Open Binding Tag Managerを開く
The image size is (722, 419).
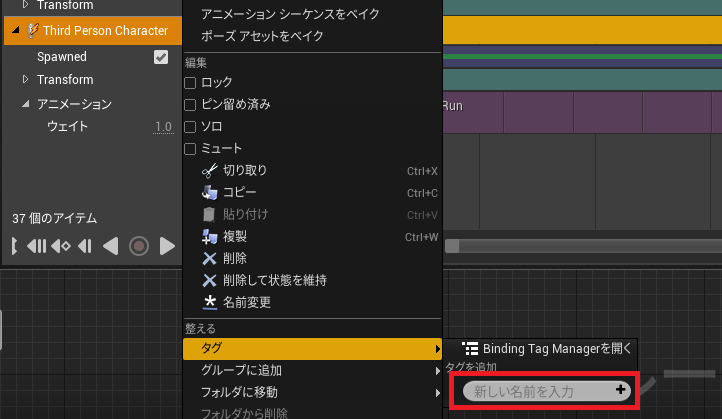tap(542, 349)
